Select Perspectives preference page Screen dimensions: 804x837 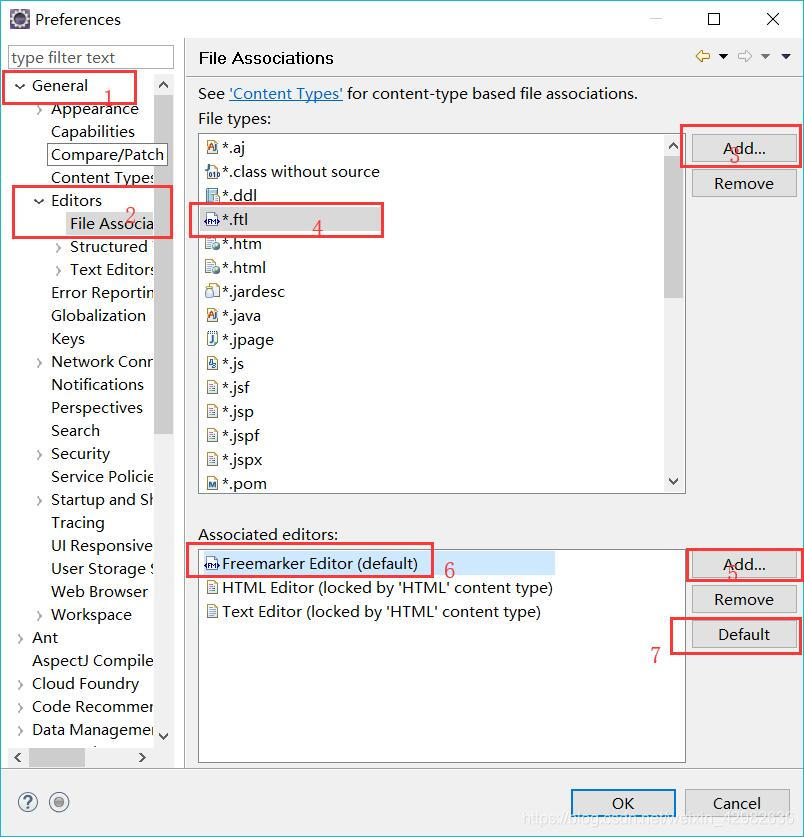click(x=97, y=407)
